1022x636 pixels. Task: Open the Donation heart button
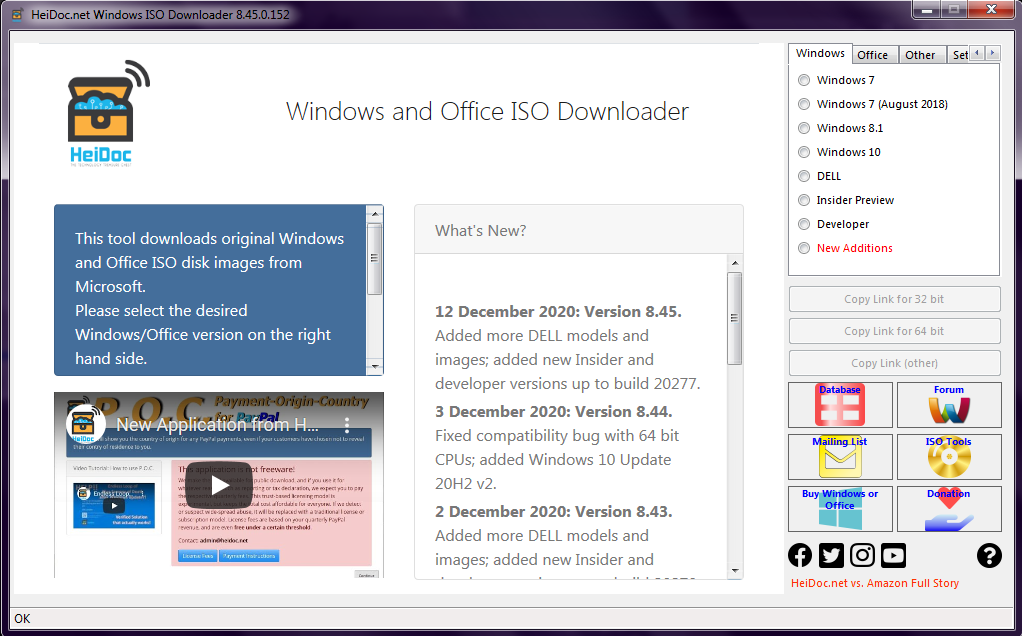pyautogui.click(x=949, y=509)
